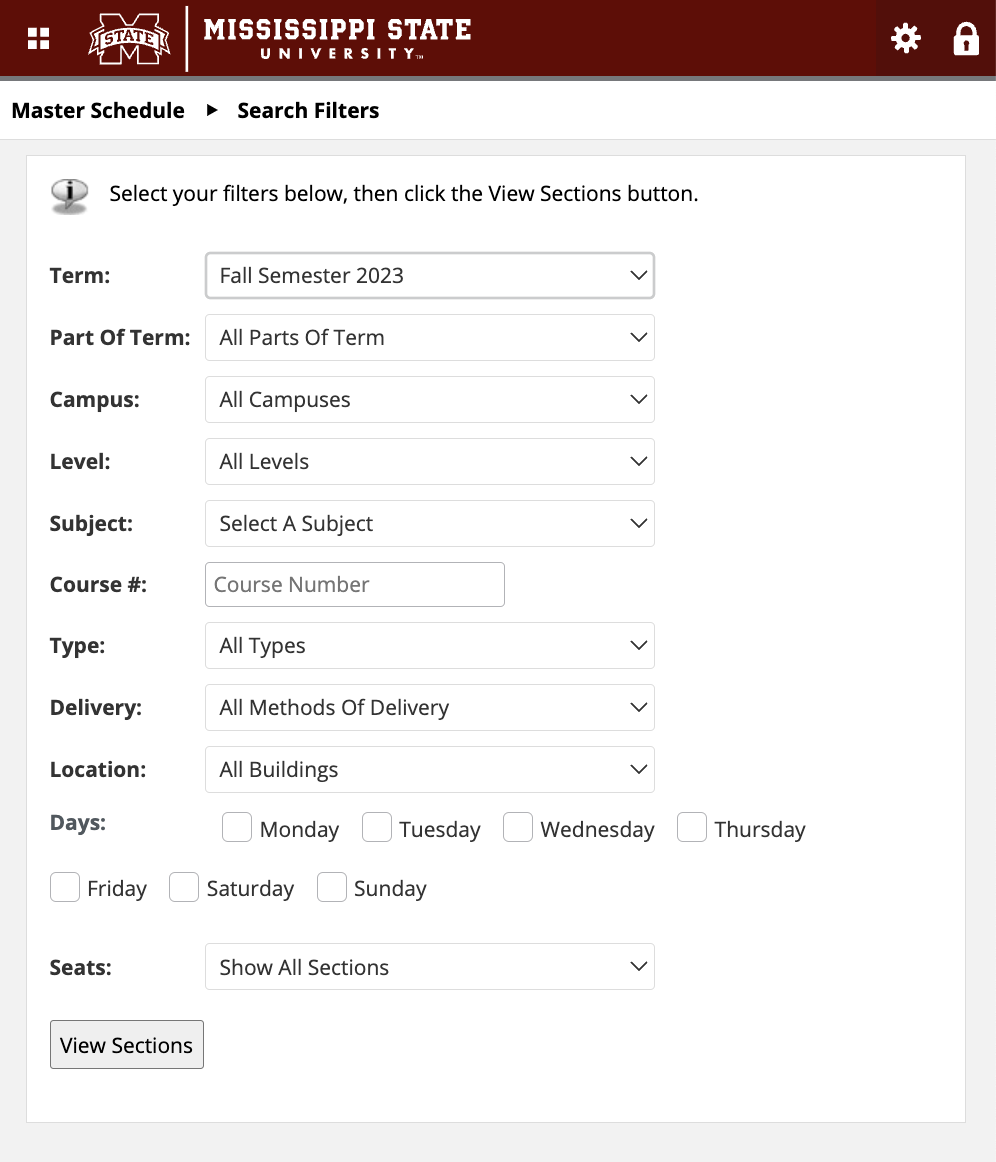Open the Seats dropdown
The height and width of the screenshot is (1162, 996).
(430, 966)
